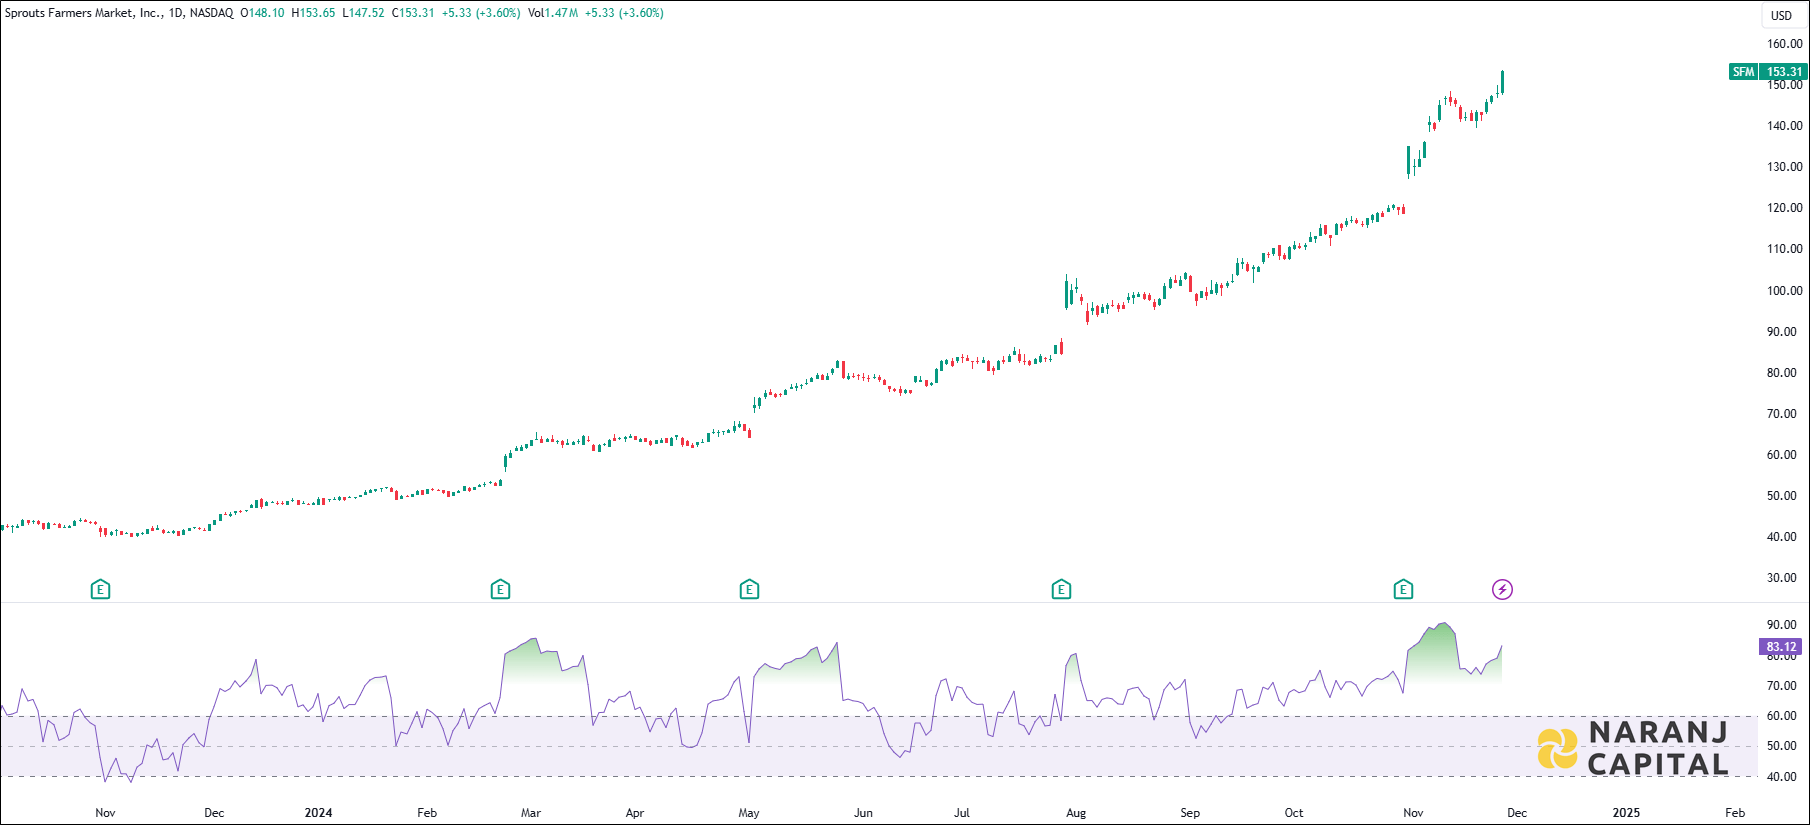Click the 2024 label on time axis
1810x825 pixels.
pos(318,813)
